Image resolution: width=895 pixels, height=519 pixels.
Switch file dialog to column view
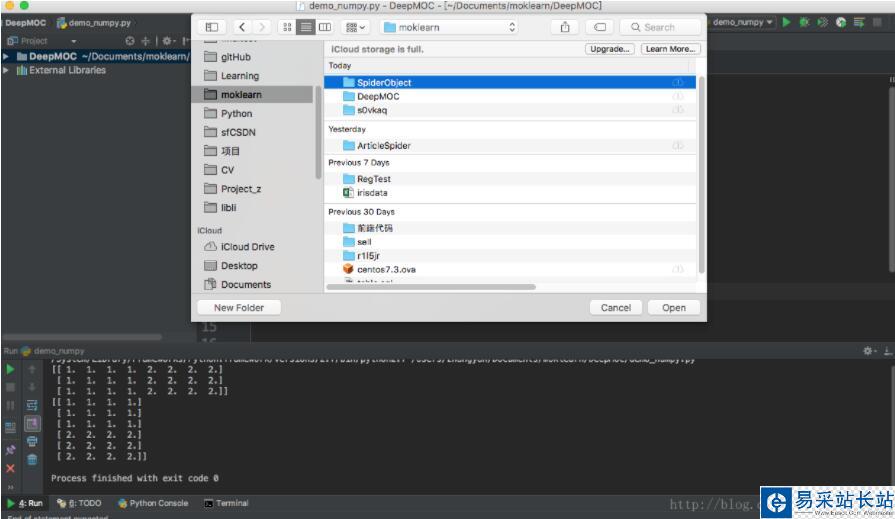pos(325,27)
